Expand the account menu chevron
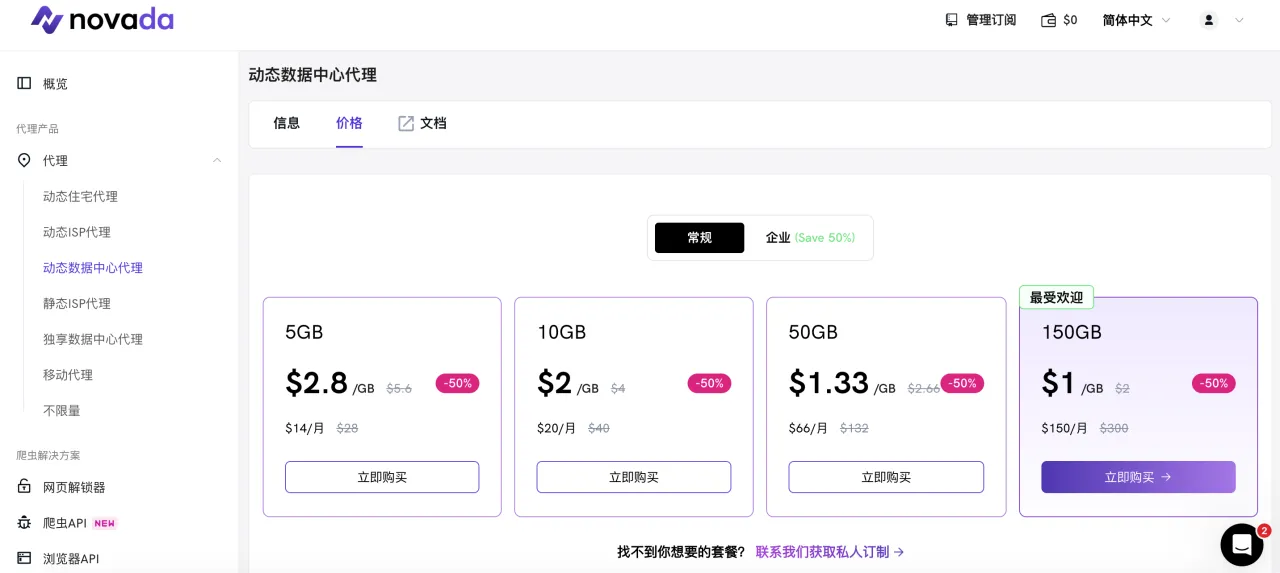The width and height of the screenshot is (1280, 573). pos(1240,20)
